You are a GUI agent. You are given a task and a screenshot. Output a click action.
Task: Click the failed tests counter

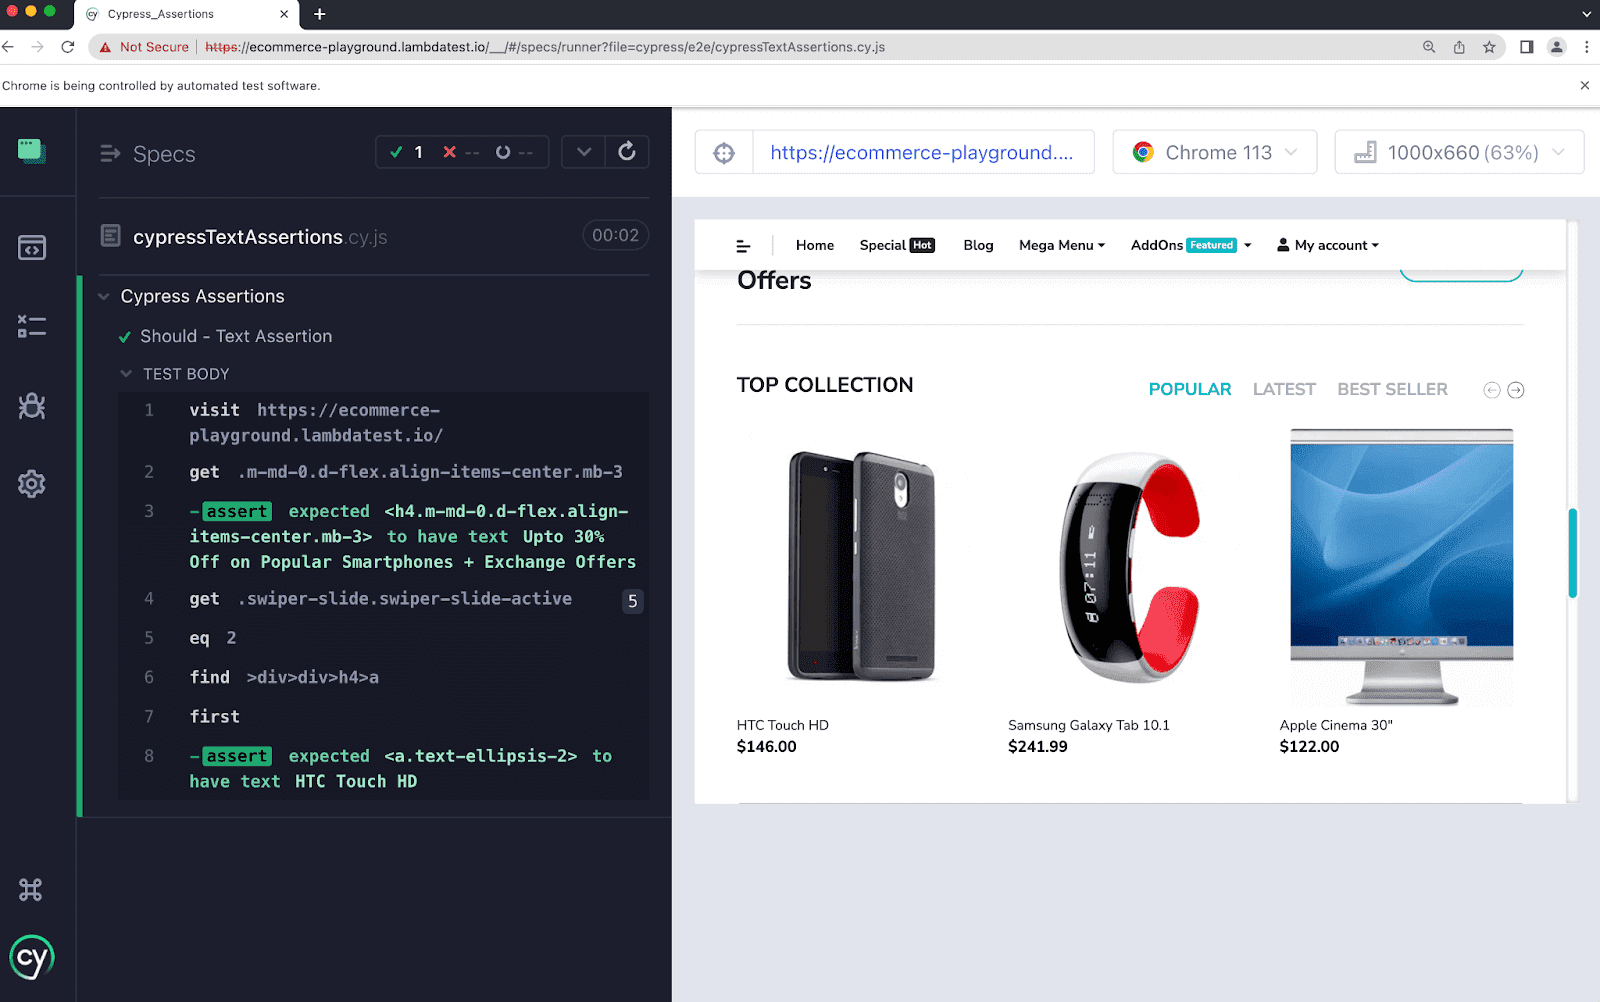point(461,152)
